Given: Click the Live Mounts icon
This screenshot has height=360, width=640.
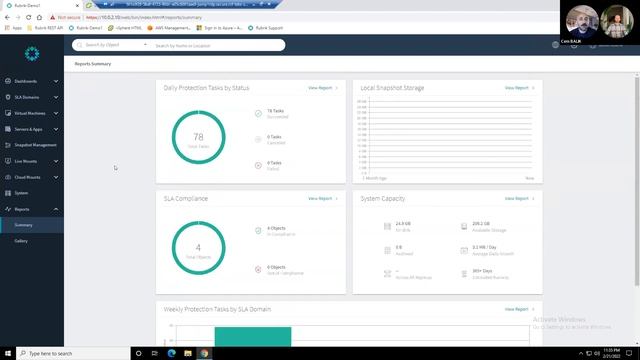Looking at the screenshot, I should tap(8, 161).
